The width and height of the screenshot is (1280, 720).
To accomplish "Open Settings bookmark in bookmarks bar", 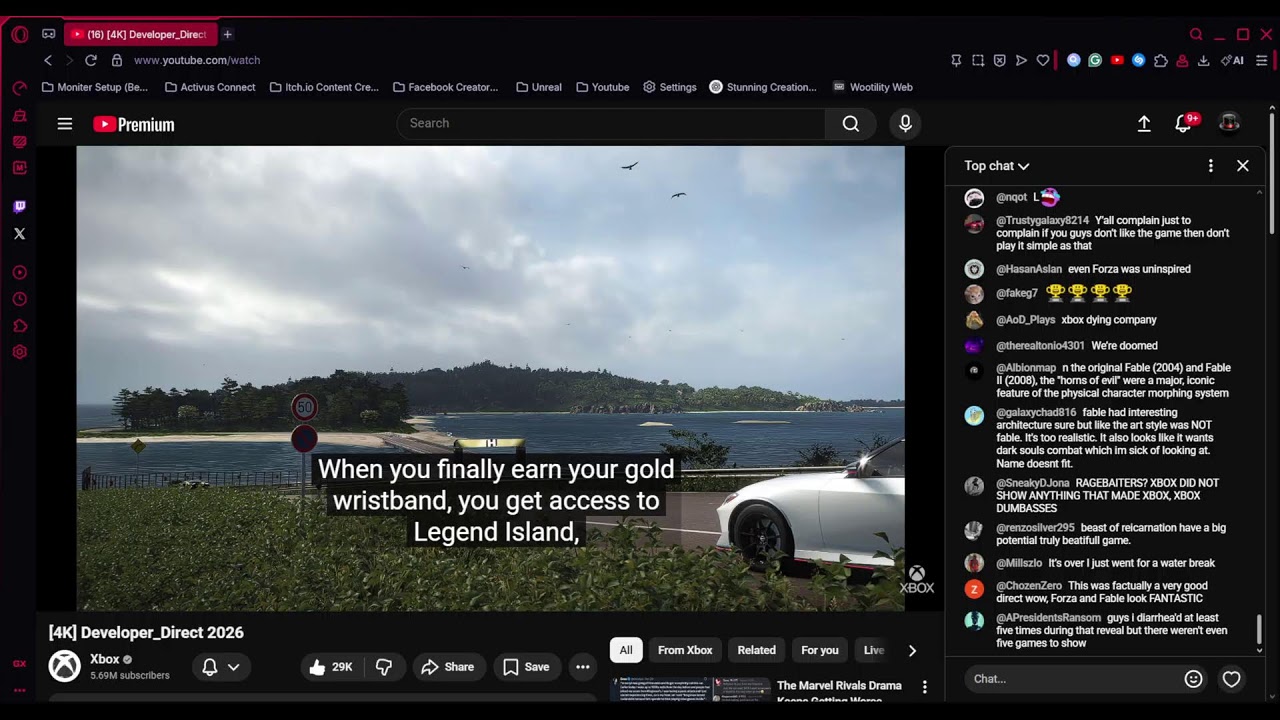I will 670,87.
